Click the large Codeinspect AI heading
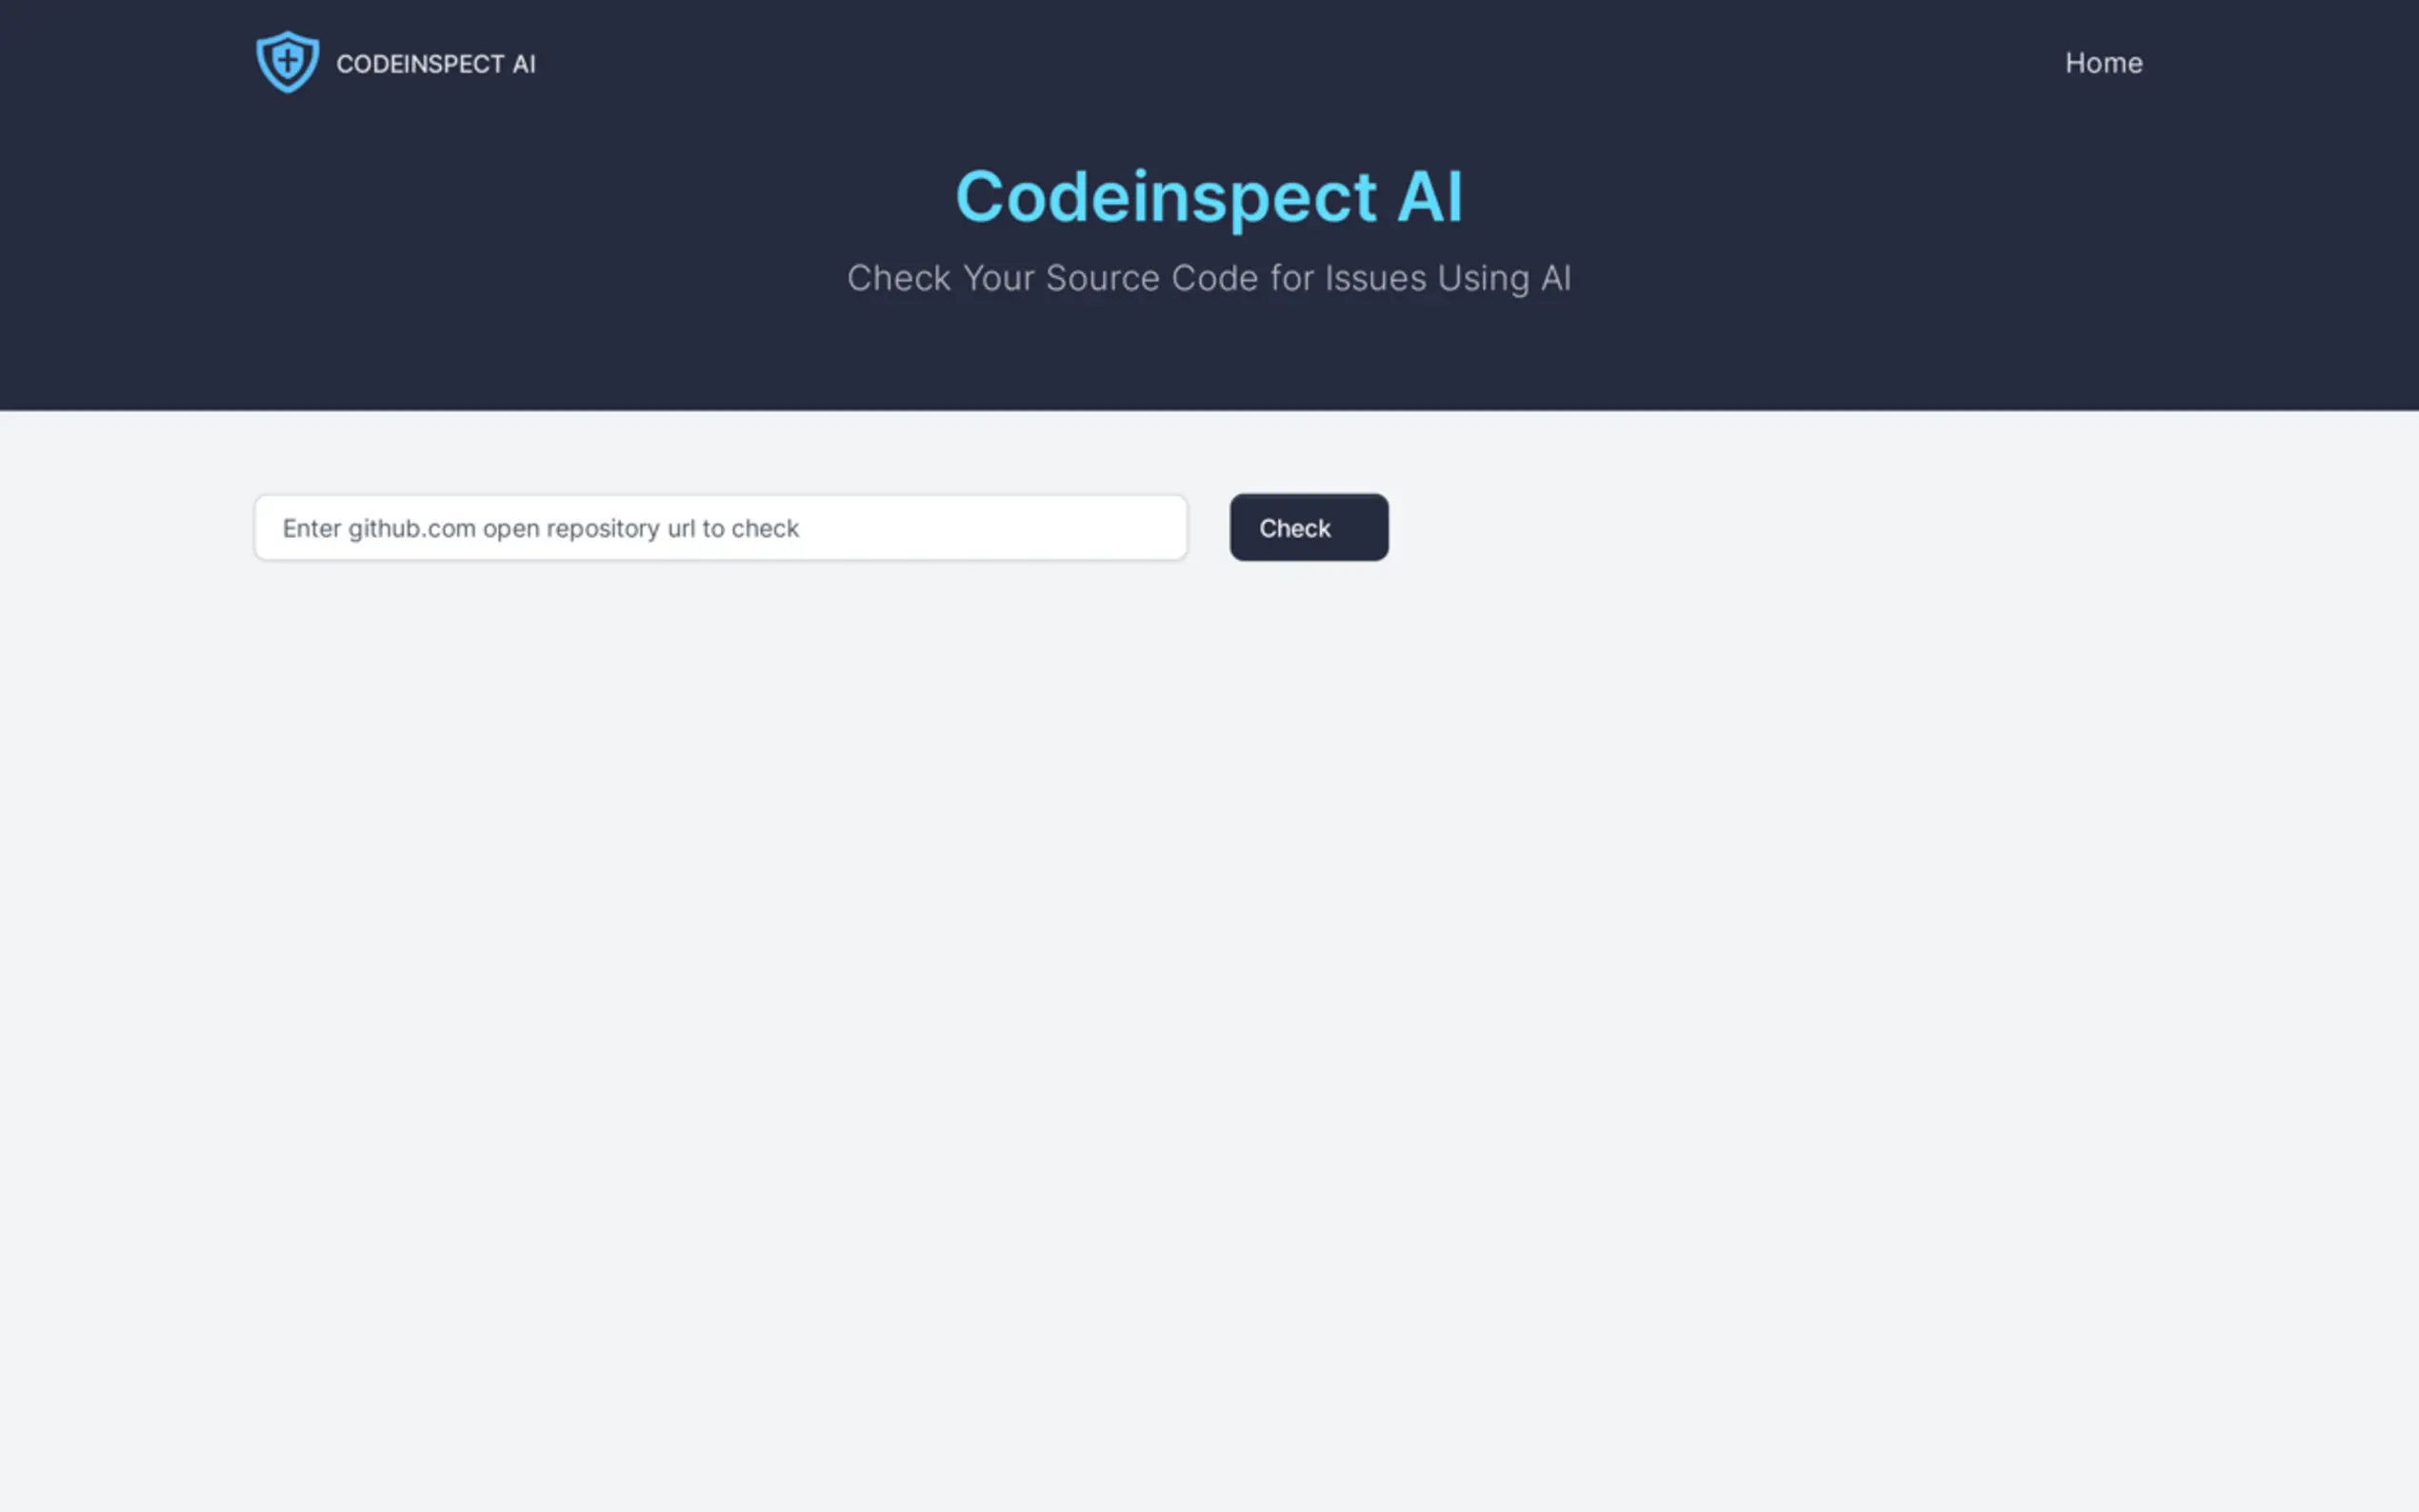 coord(1208,196)
